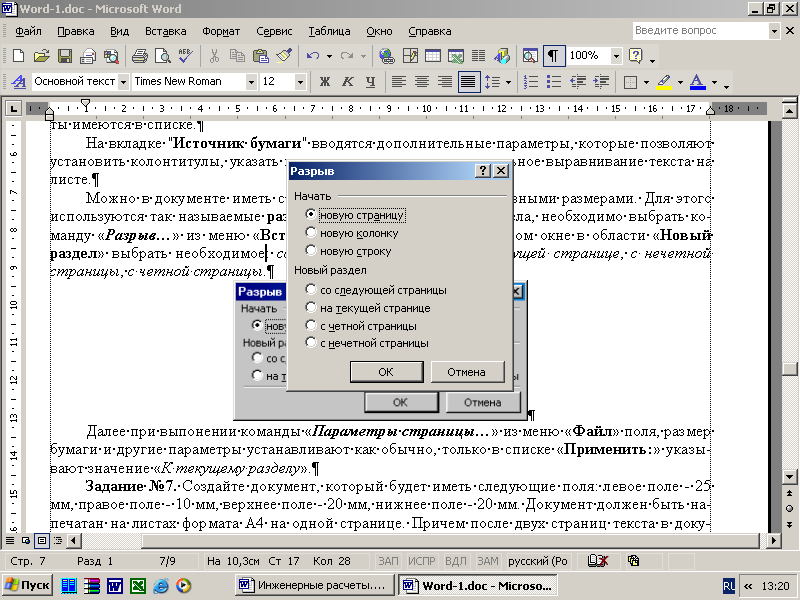Open dialog help with the question mark button
Screen dimensions: 800x600
(x=482, y=171)
